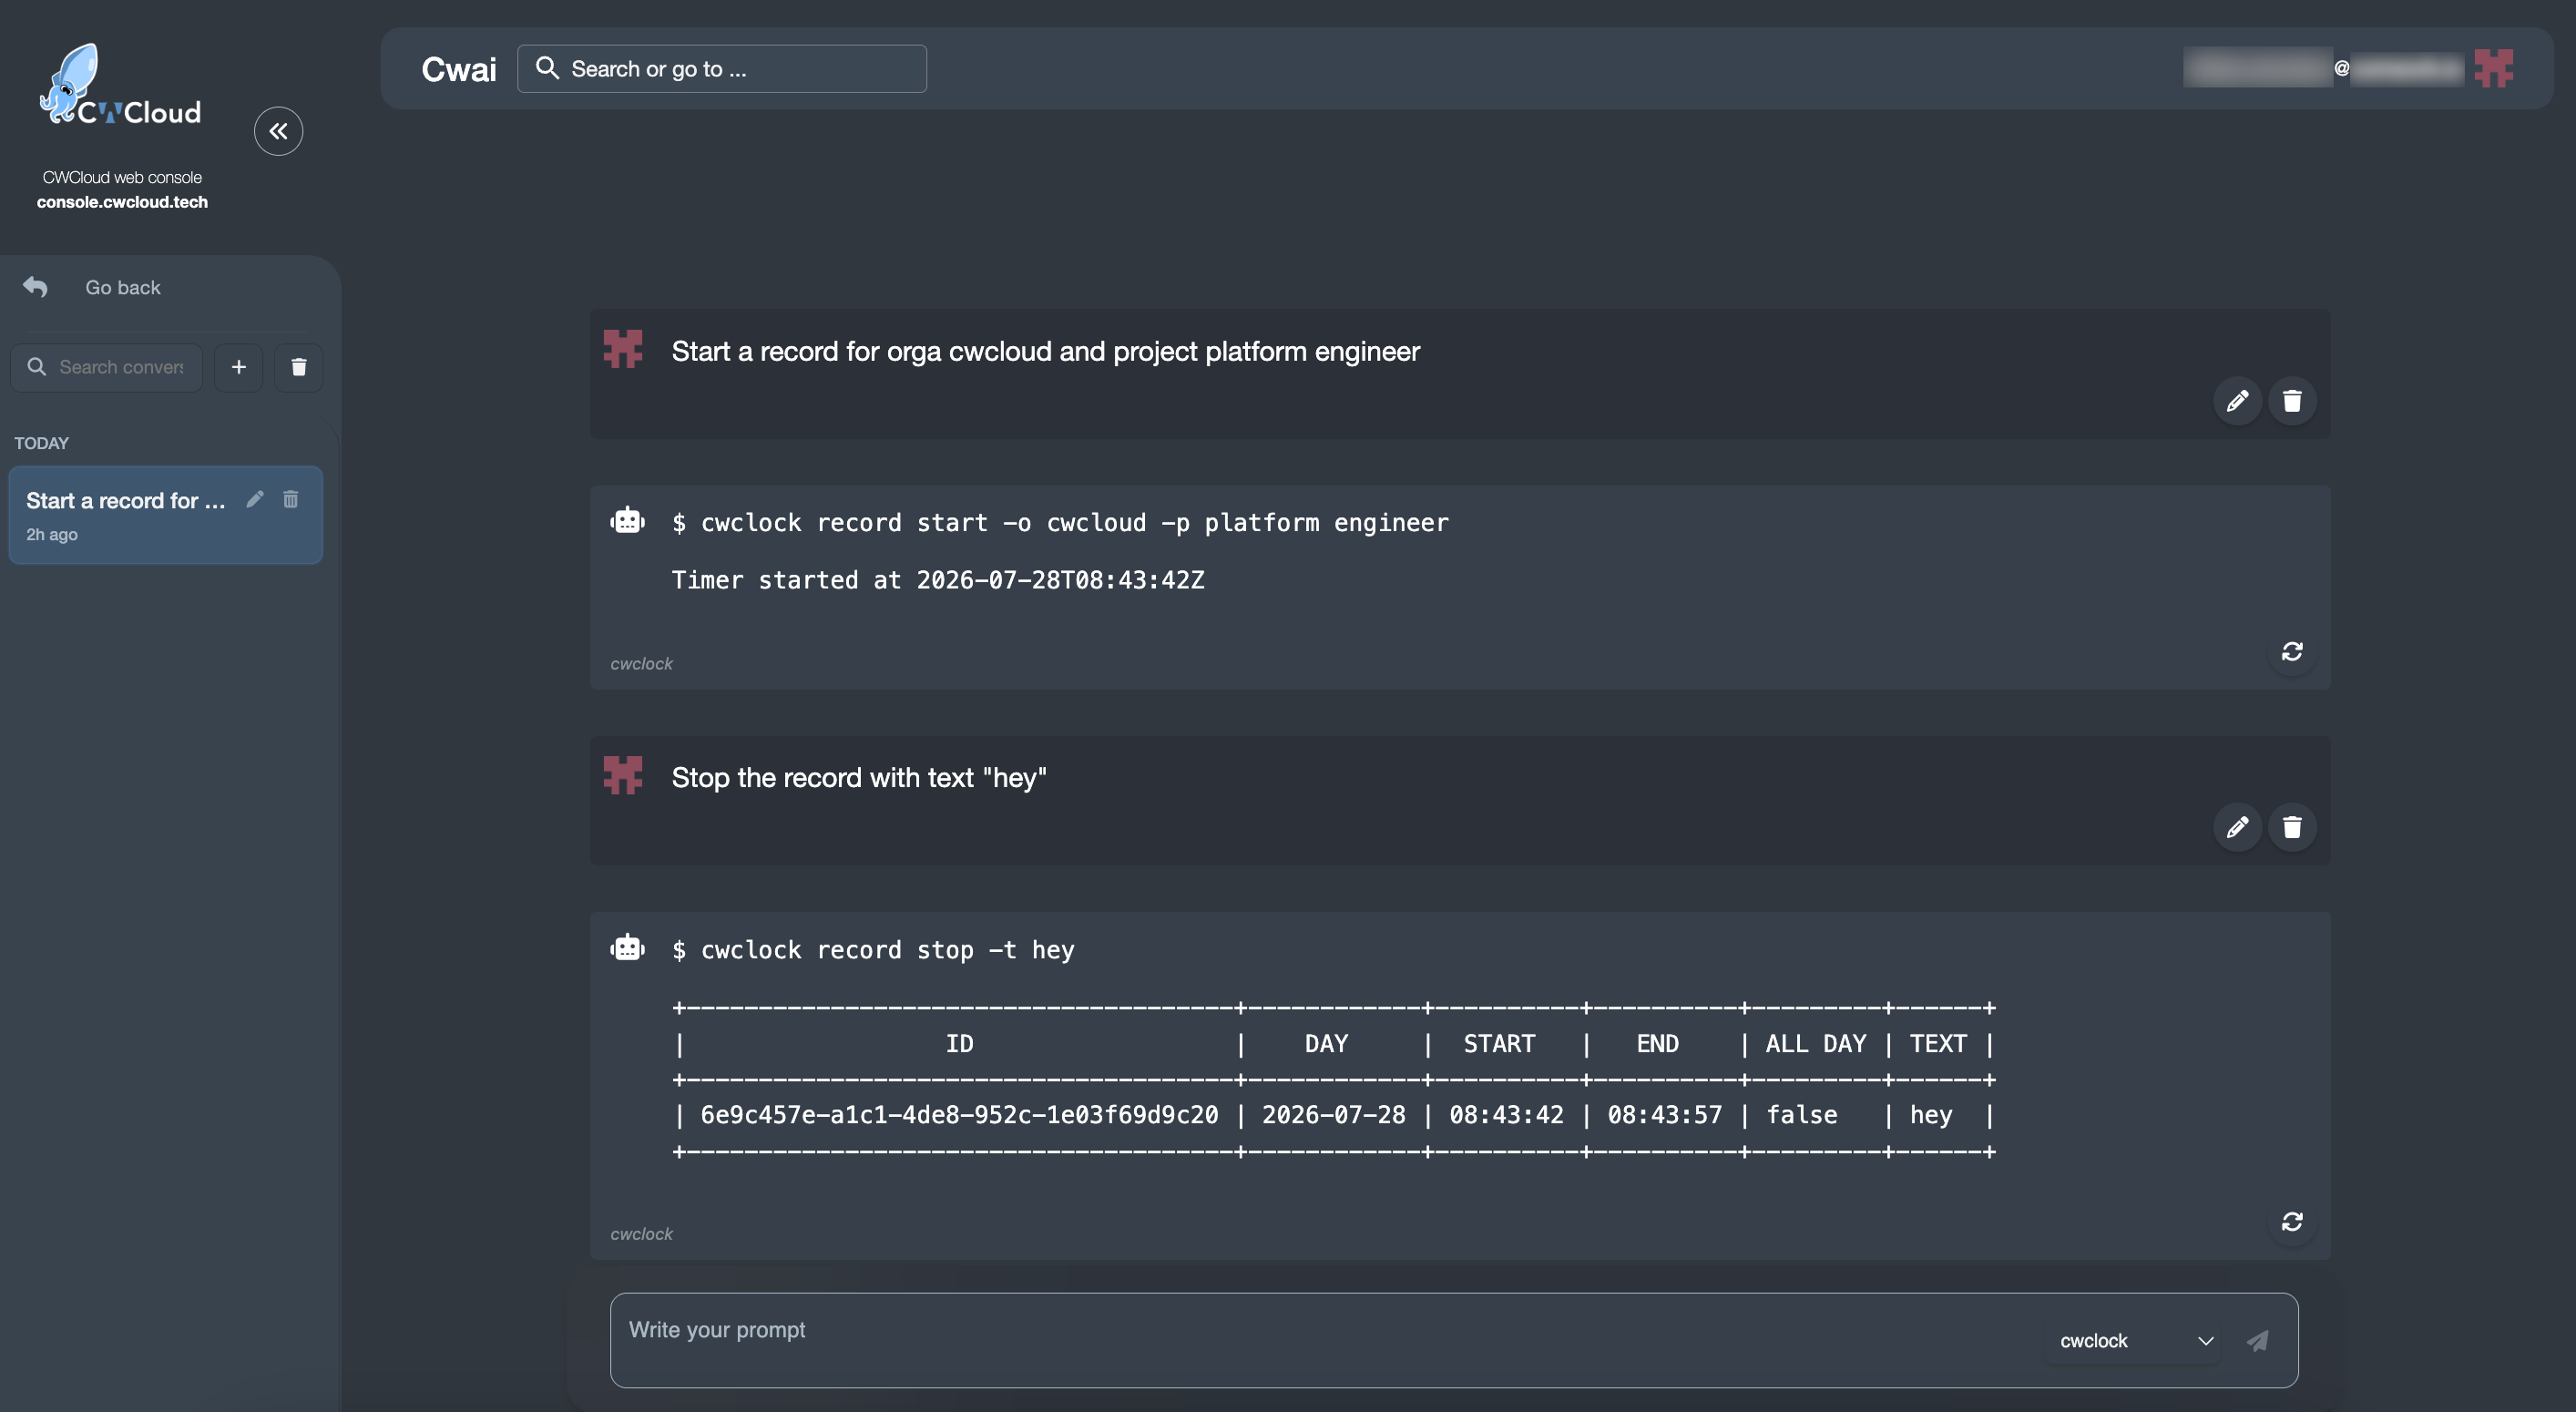The image size is (2576, 1412).
Task: Open the cwclock model dropdown
Action: [x=2135, y=1341]
